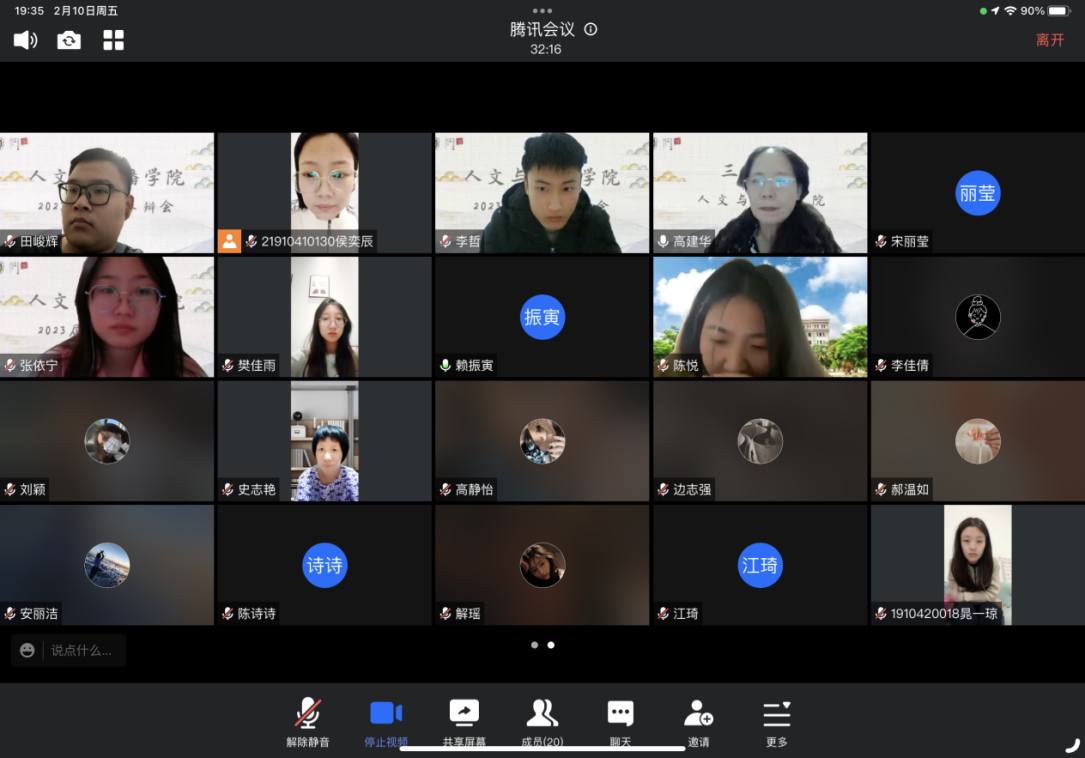Leave the meeting via 离开

click(1050, 40)
